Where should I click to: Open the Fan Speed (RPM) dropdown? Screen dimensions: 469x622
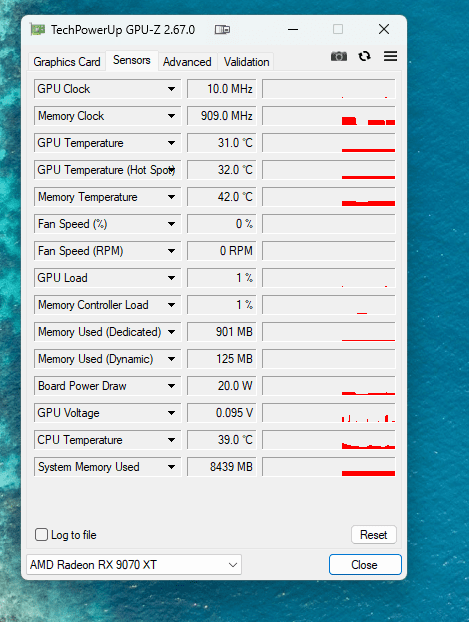(x=171, y=251)
